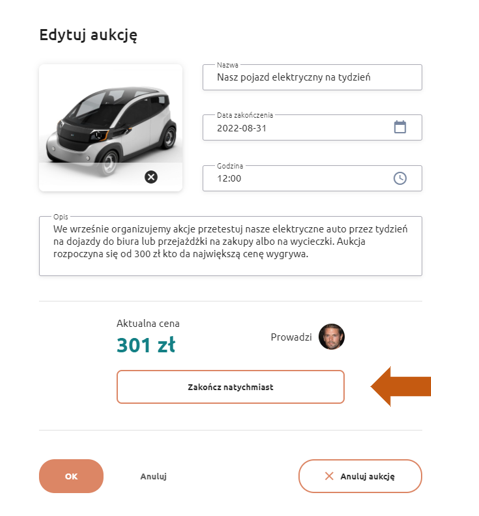The width and height of the screenshot is (479, 516).
Task: Remove the car image with X icon
Action: [x=151, y=177]
